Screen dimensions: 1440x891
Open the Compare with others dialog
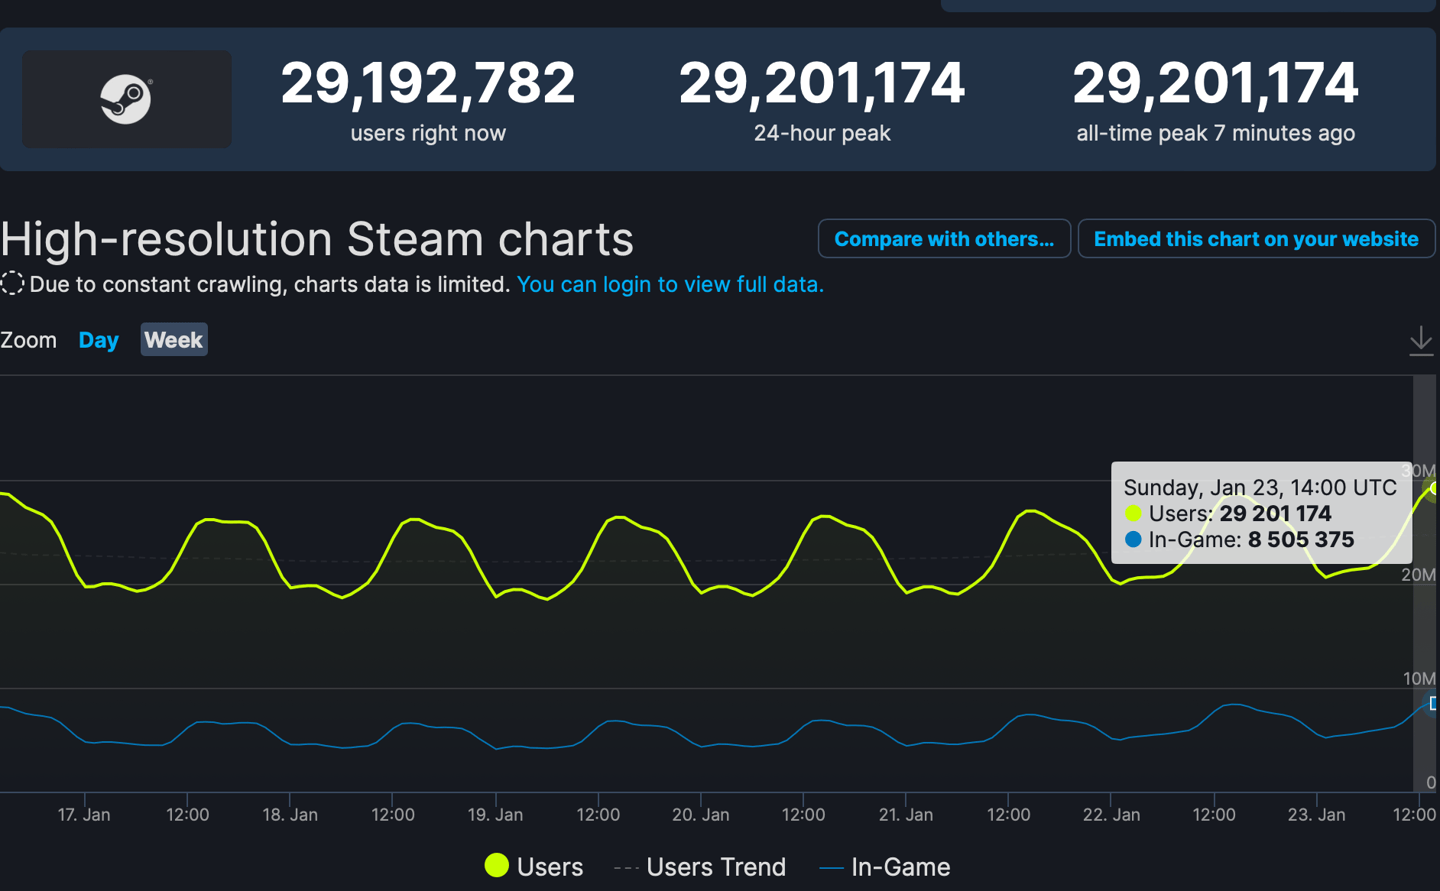click(943, 238)
